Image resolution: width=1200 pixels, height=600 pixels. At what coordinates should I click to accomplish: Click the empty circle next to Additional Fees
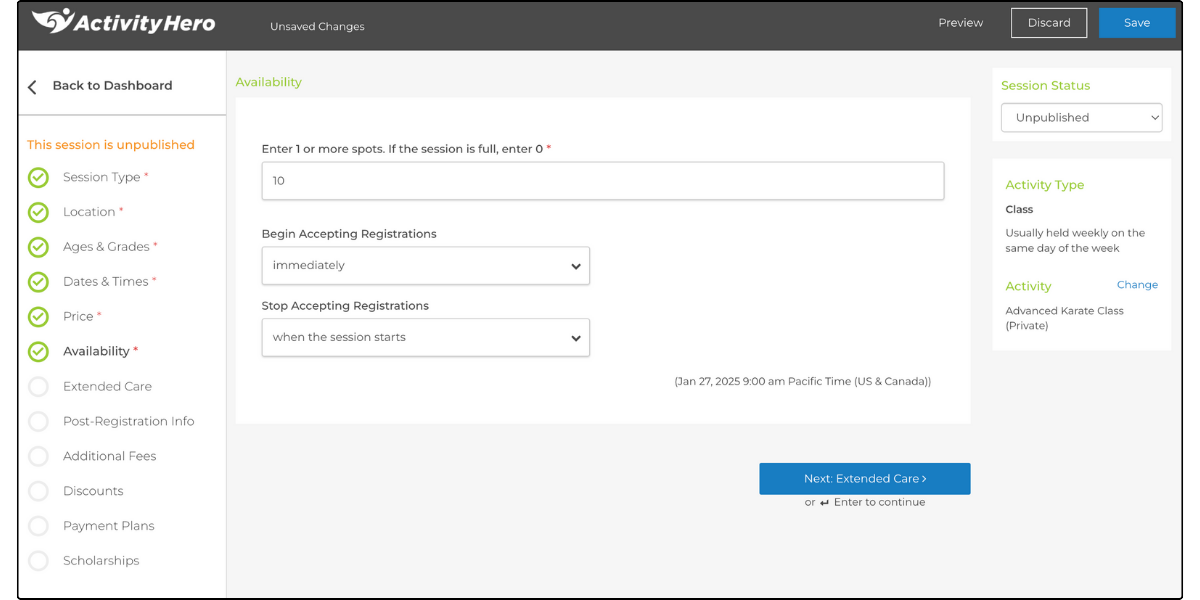pyautogui.click(x=38, y=457)
